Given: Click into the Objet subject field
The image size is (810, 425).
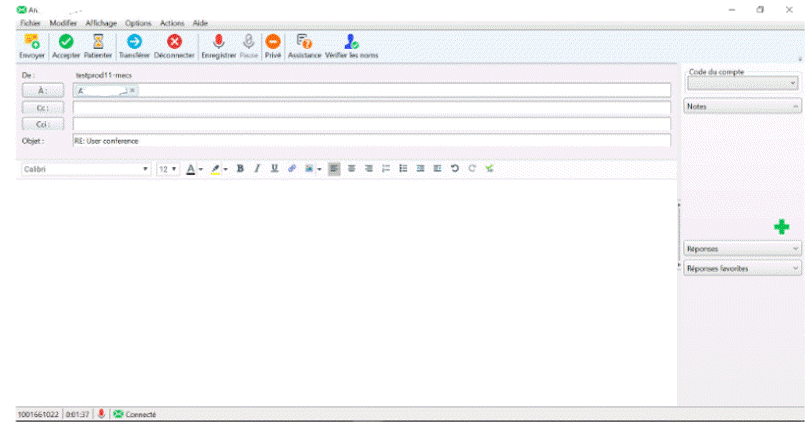Looking at the screenshot, I should coord(370,141).
